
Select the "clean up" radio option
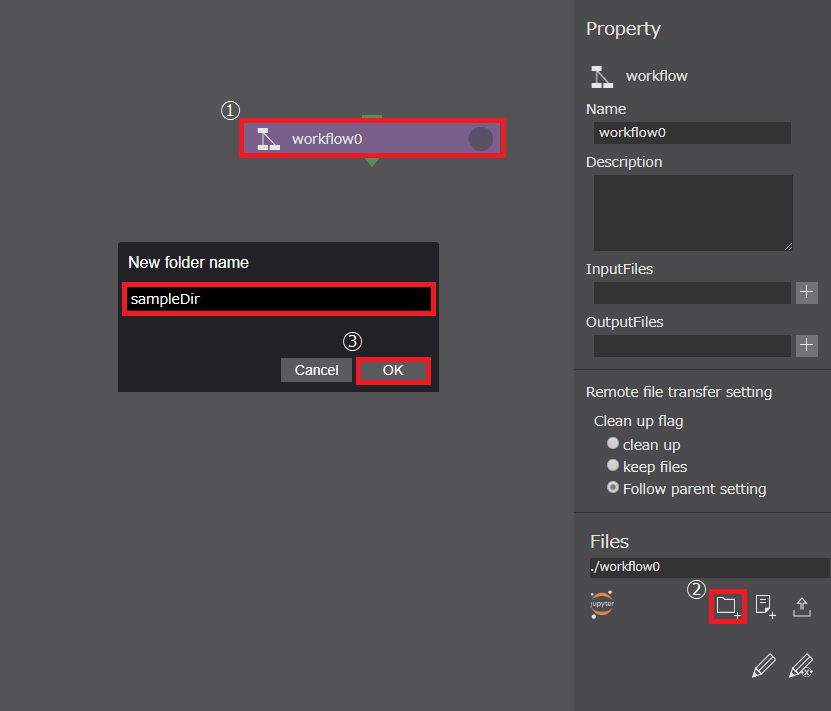pos(613,443)
